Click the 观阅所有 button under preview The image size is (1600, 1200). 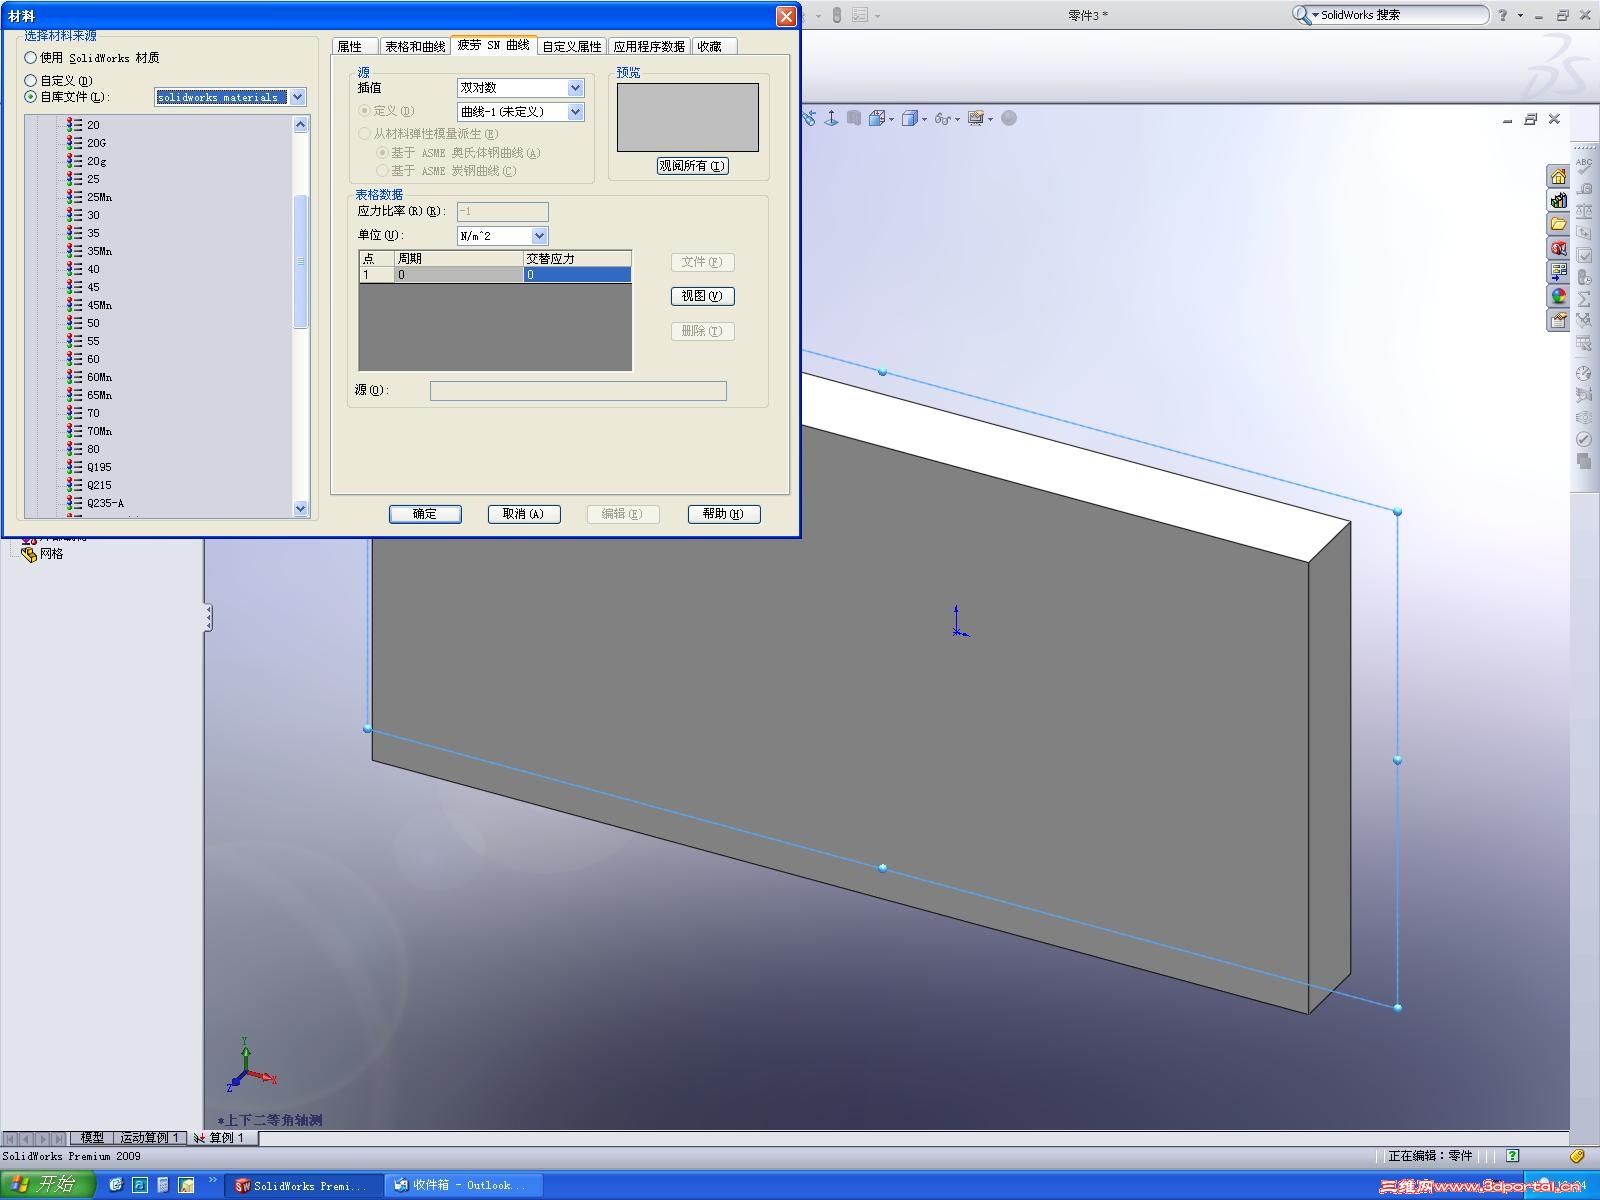693,166
